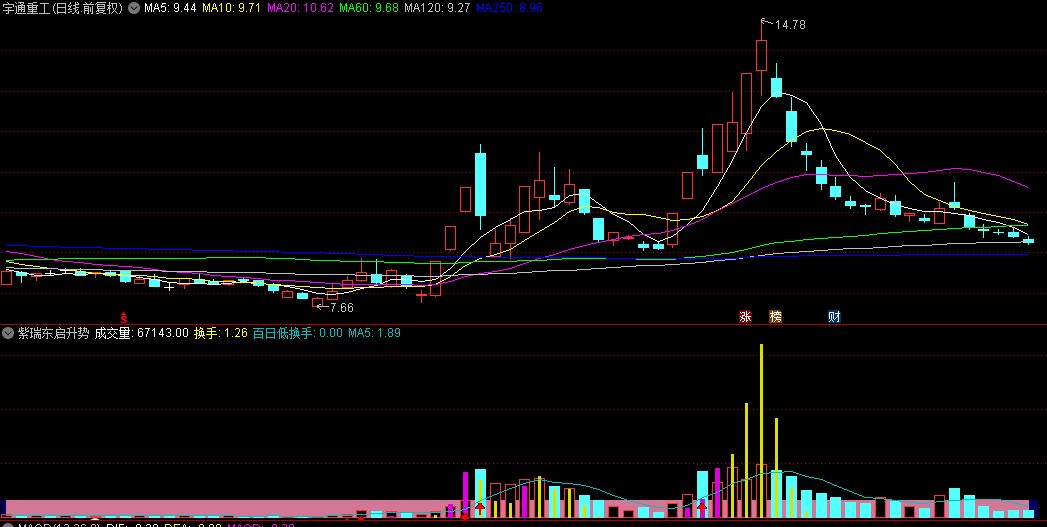This screenshot has height=527, width=1047.
Task: Select the MA20: 10.62 label
Action: point(300,8)
